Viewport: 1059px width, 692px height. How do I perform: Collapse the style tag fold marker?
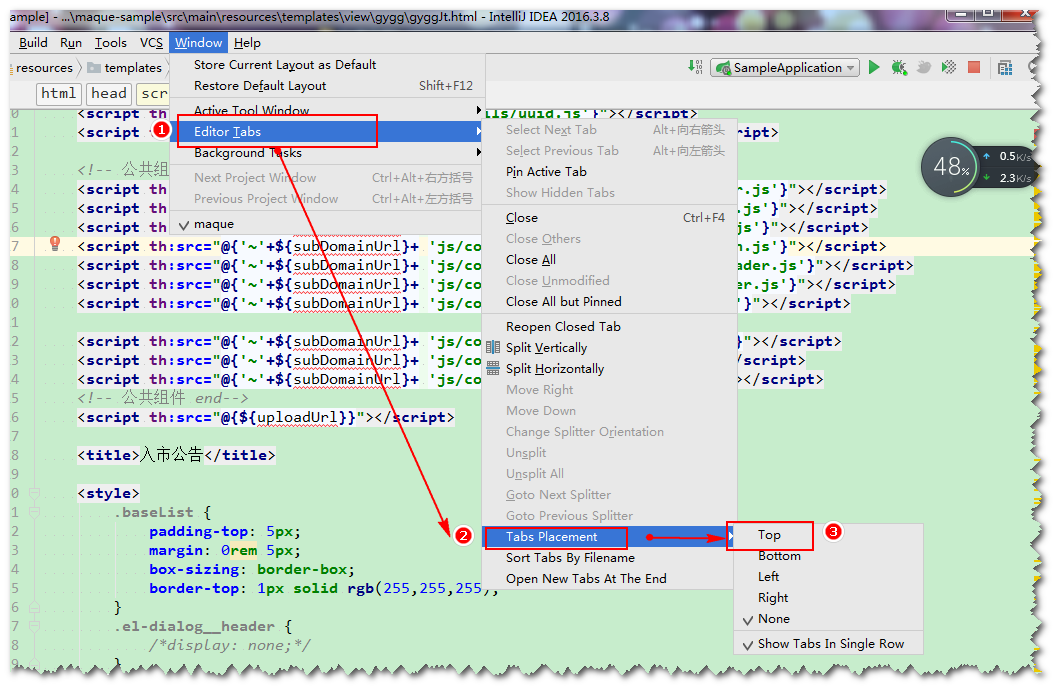[x=34, y=493]
